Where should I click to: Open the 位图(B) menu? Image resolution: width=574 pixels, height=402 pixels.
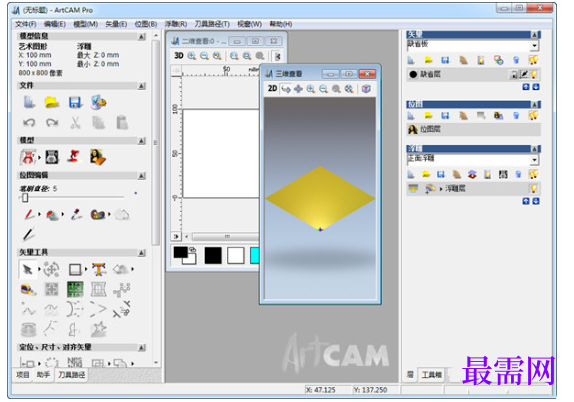point(146,24)
